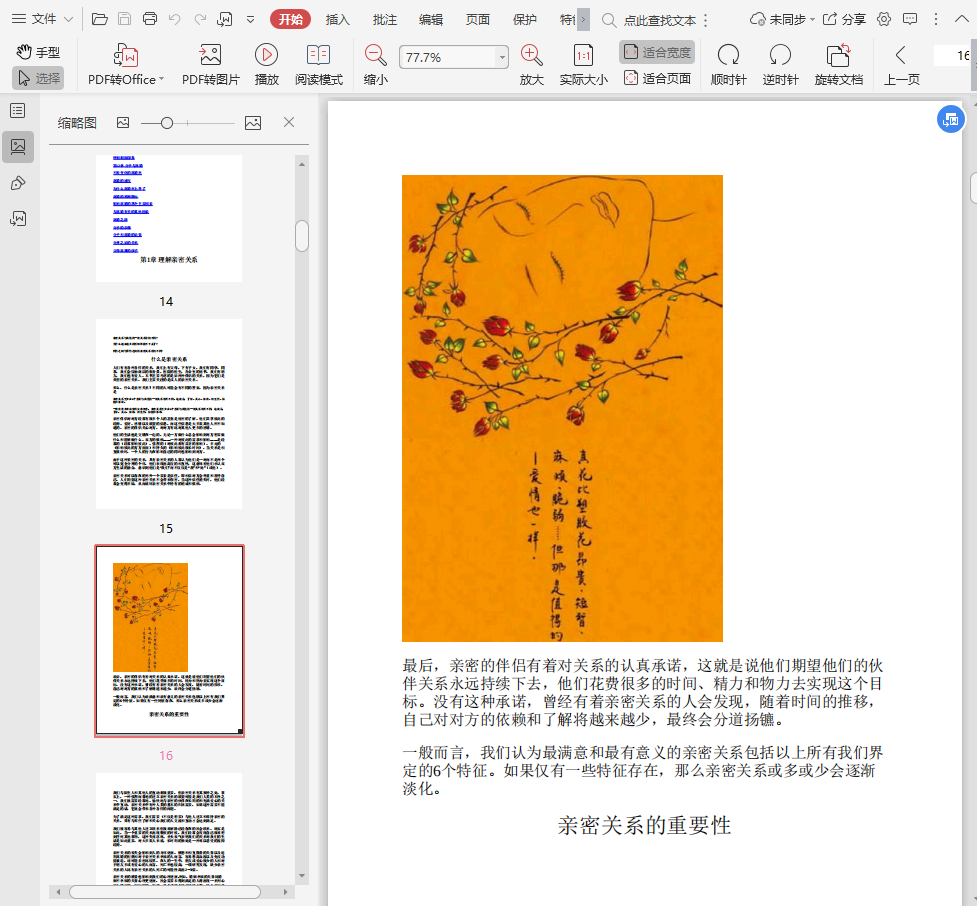977x906 pixels.
Task: Click the thumbnail size slider
Action: click(167, 122)
